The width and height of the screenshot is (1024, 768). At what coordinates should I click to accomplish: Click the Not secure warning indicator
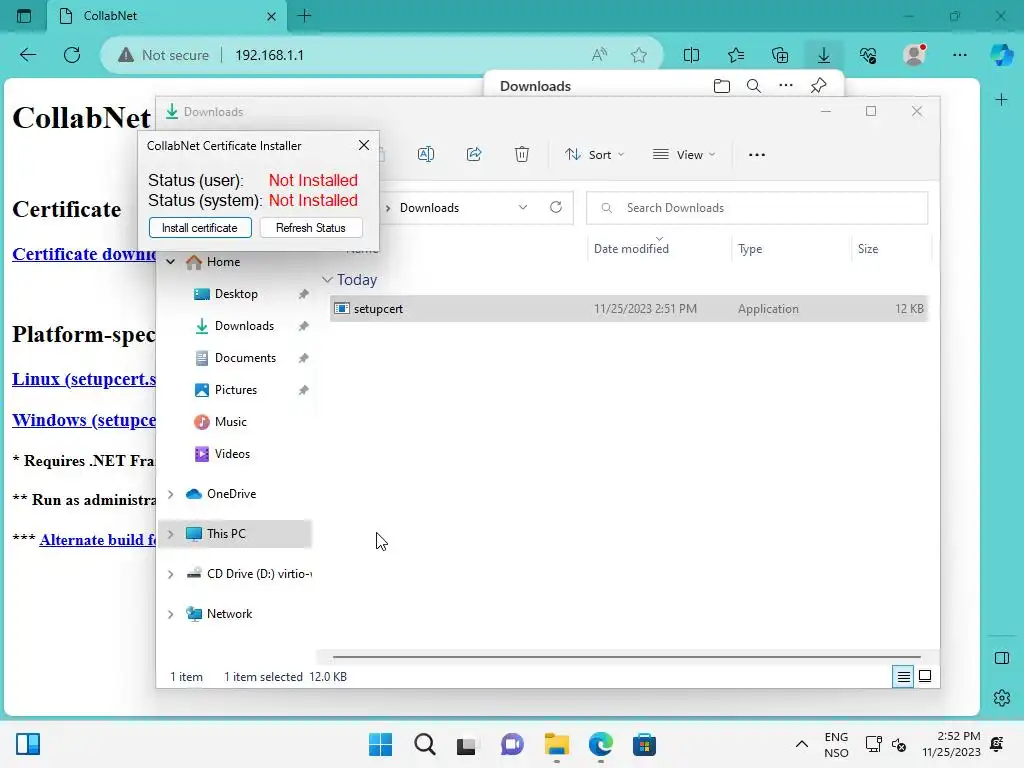coord(163,56)
